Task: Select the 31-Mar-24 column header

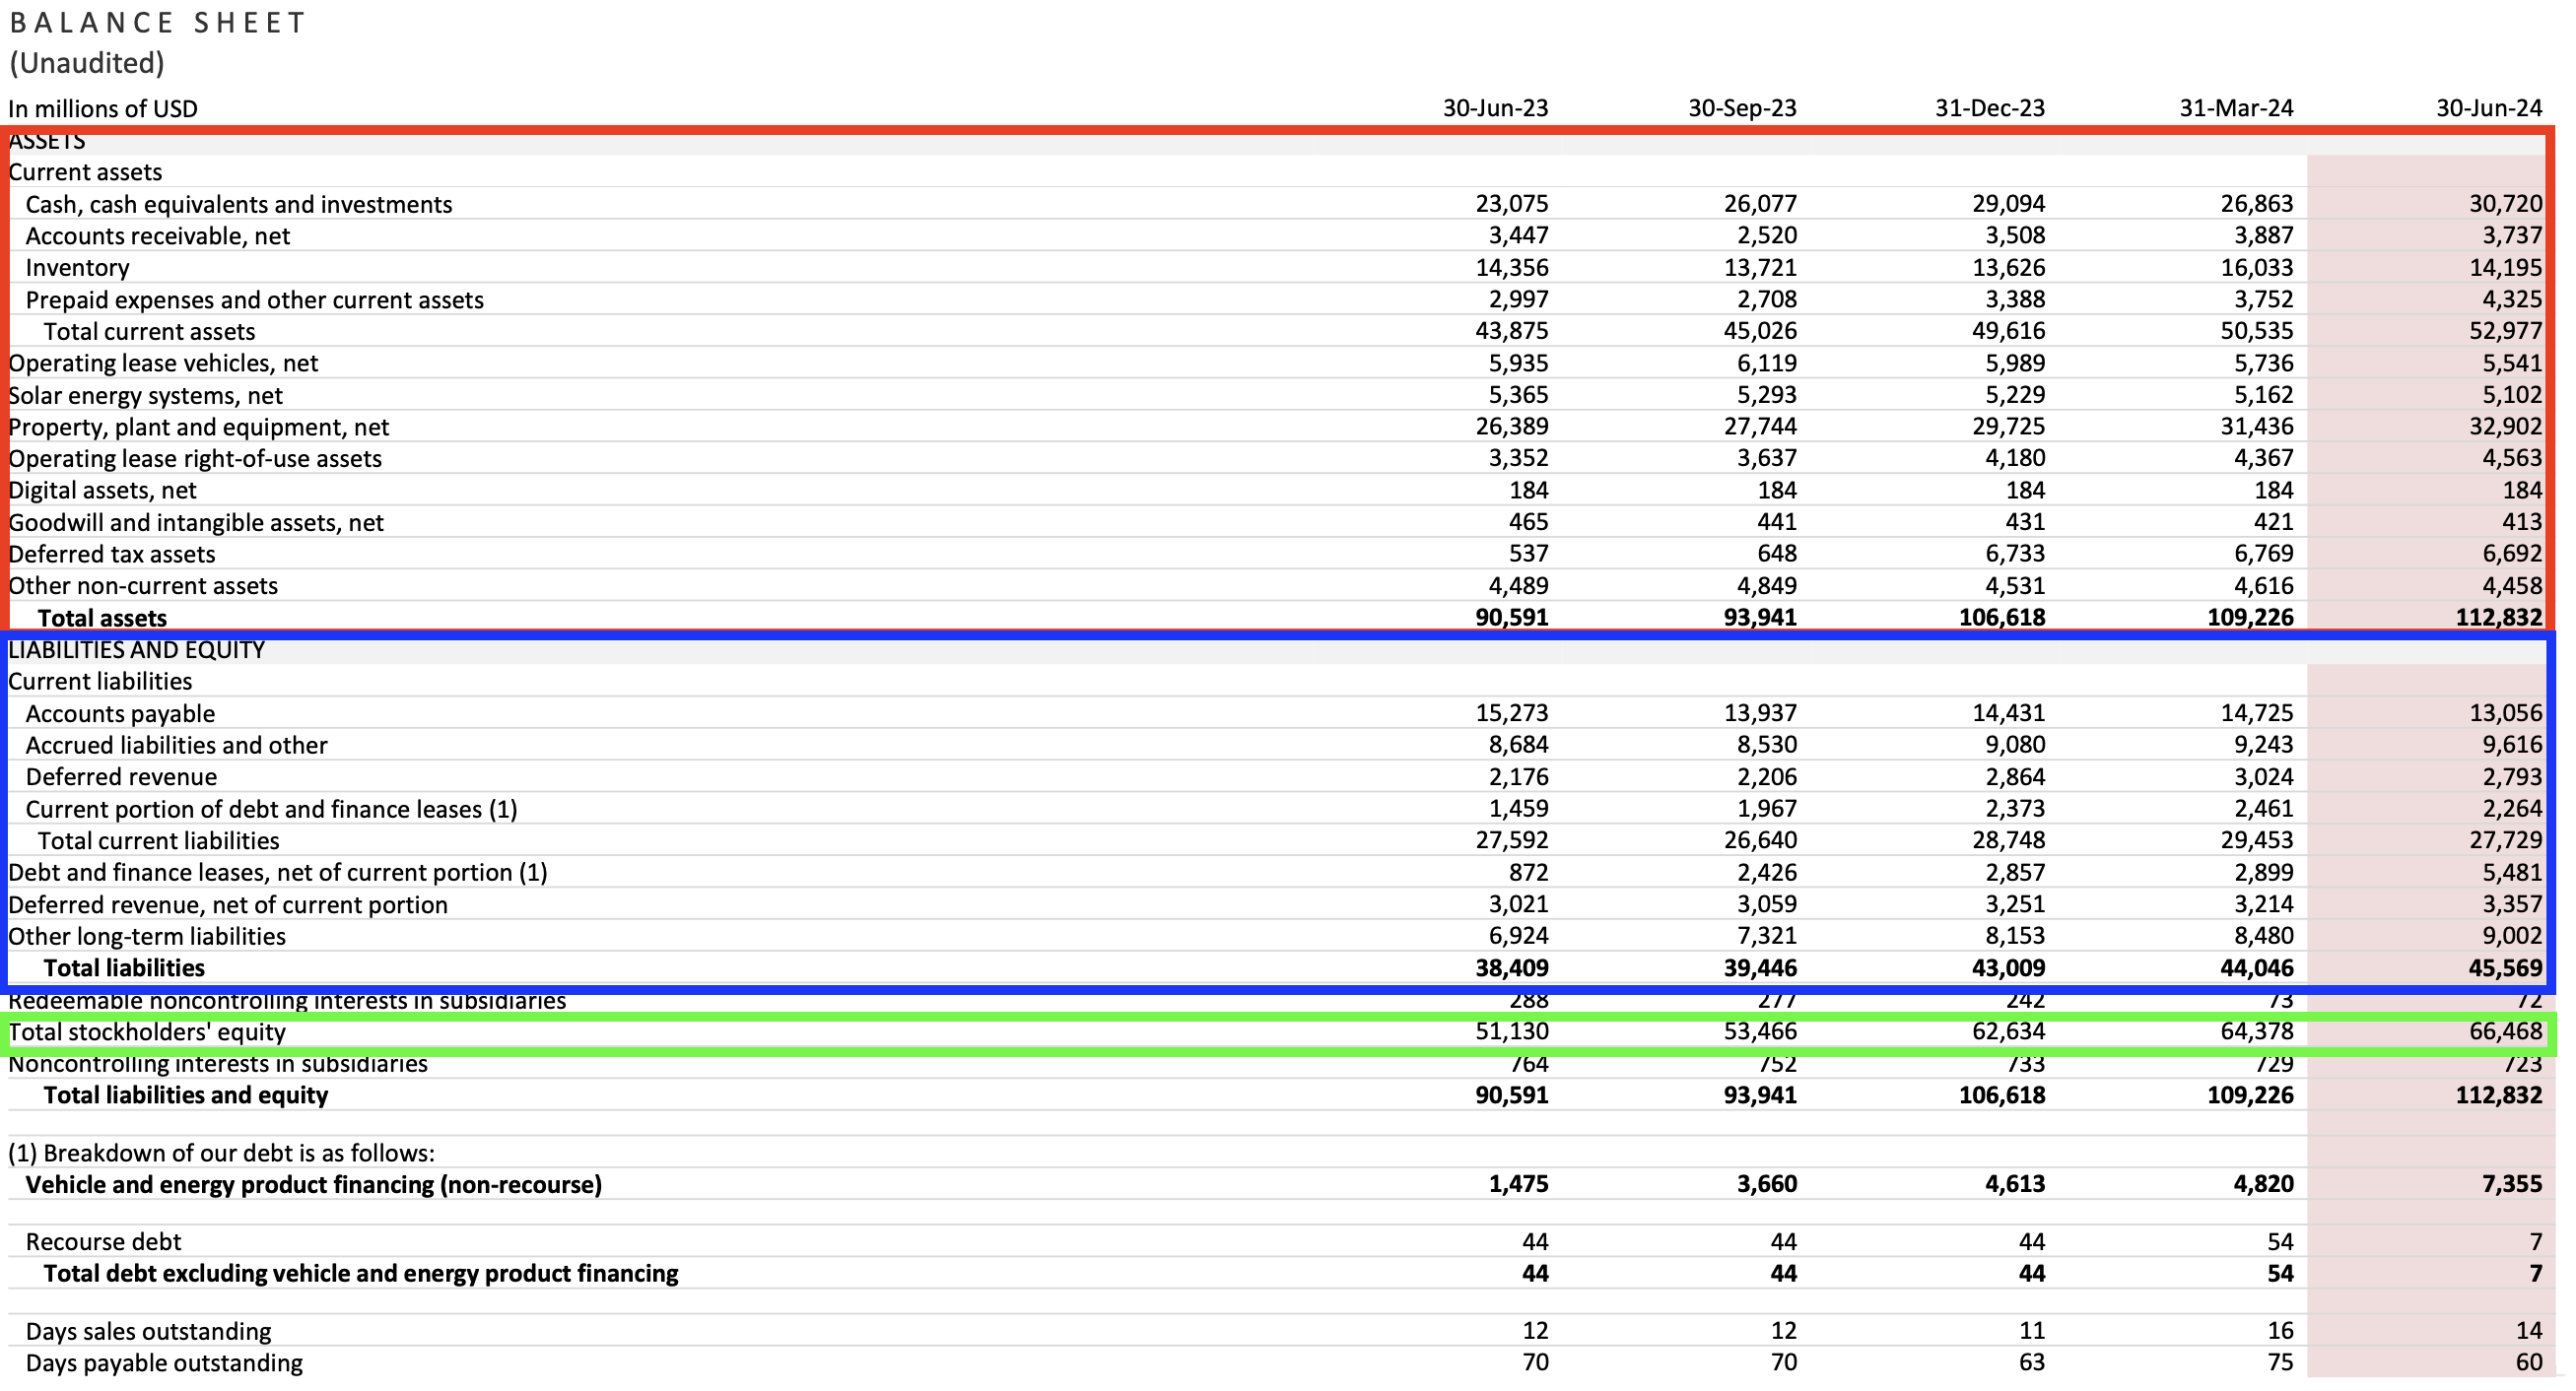Action: click(x=2237, y=108)
